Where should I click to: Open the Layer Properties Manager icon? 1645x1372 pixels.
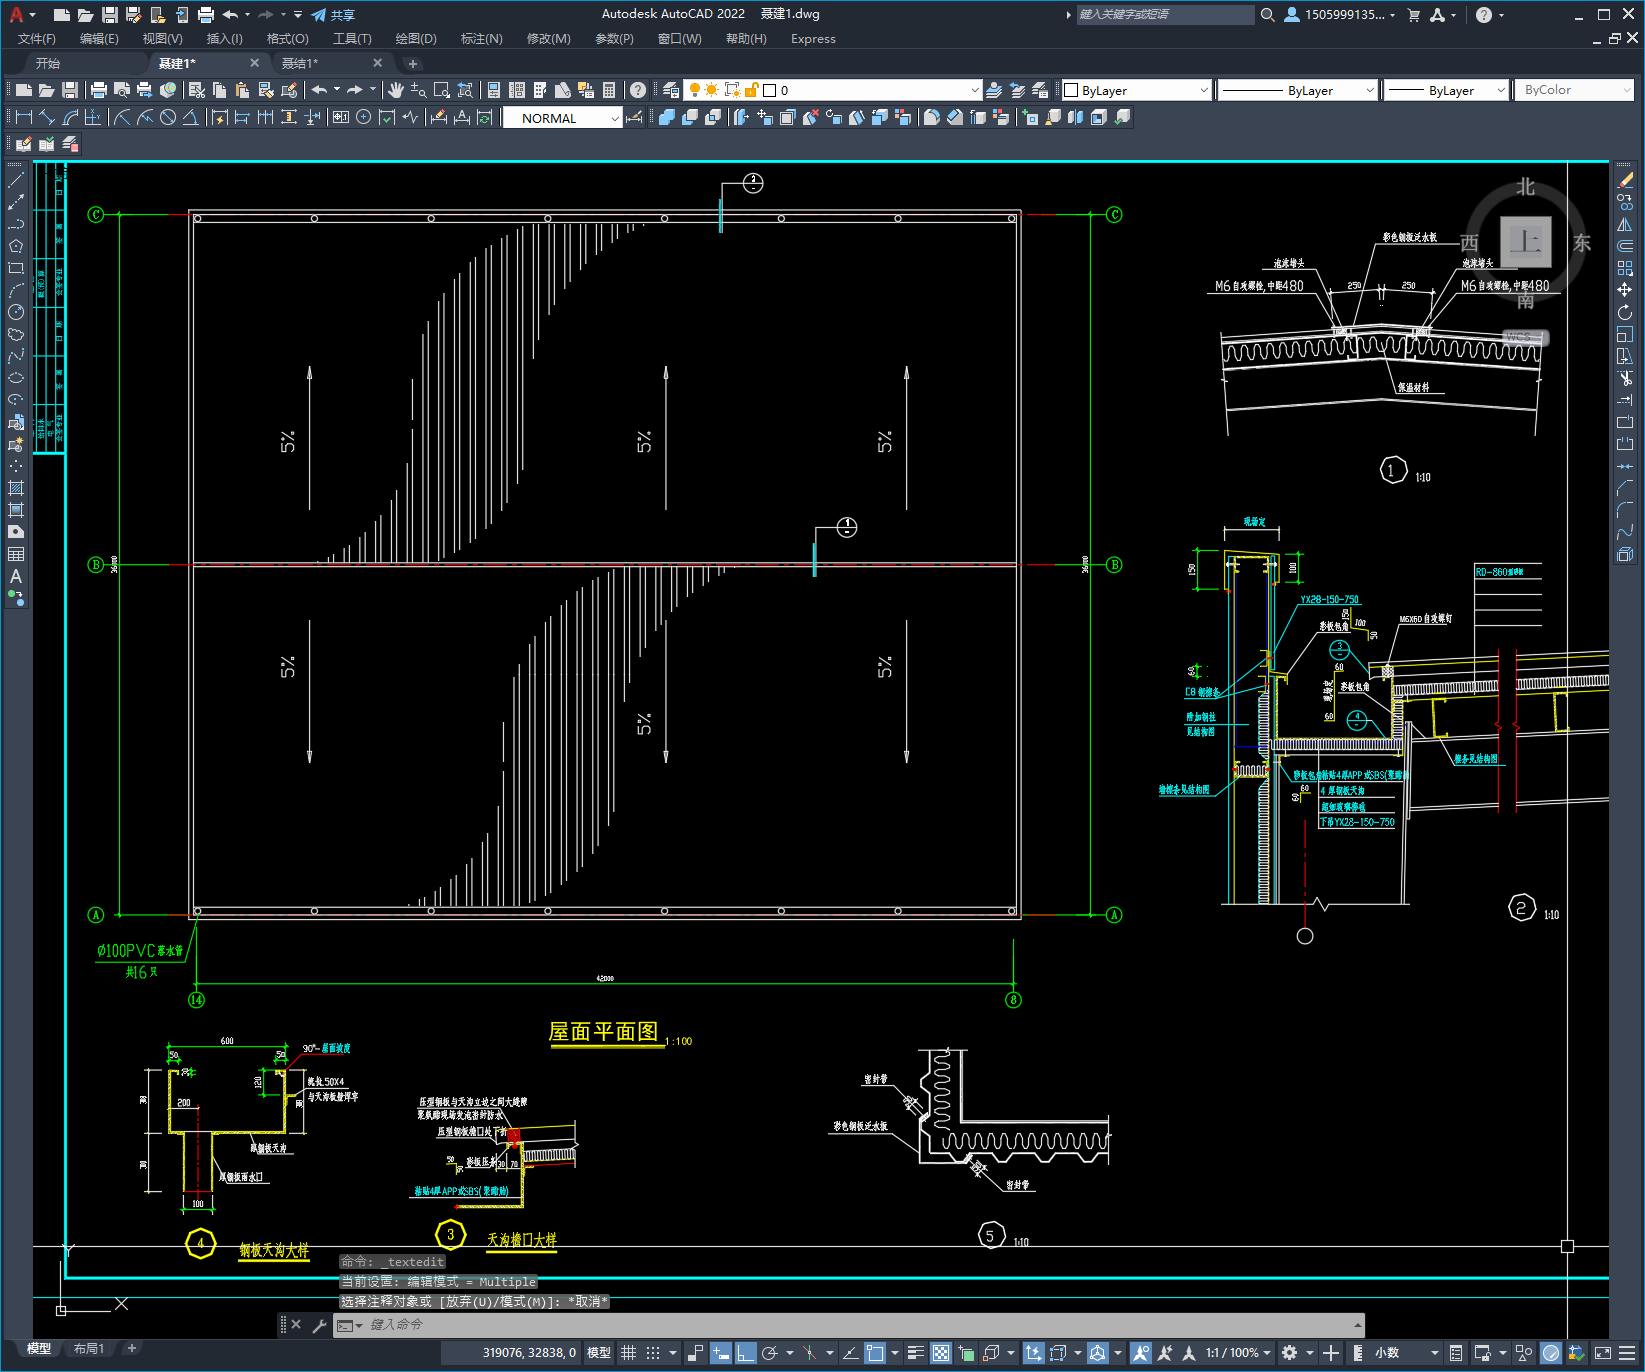pyautogui.click(x=671, y=90)
